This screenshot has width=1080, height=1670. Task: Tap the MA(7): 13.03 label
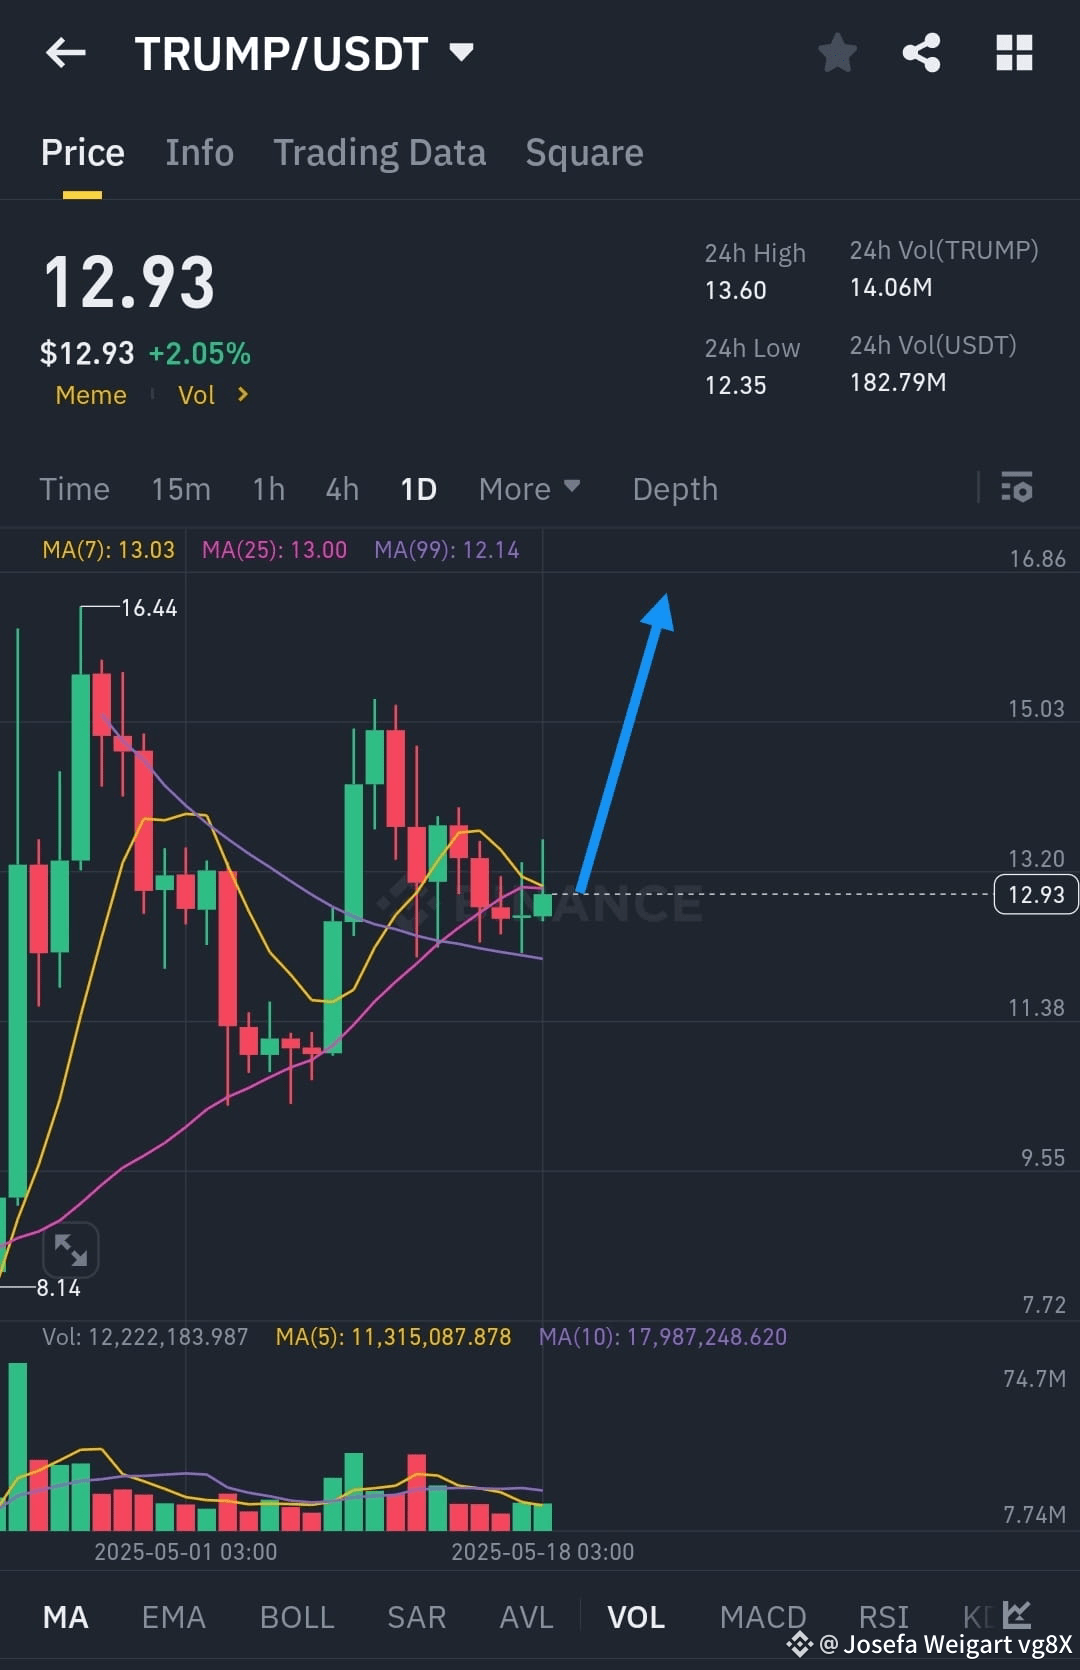108,550
